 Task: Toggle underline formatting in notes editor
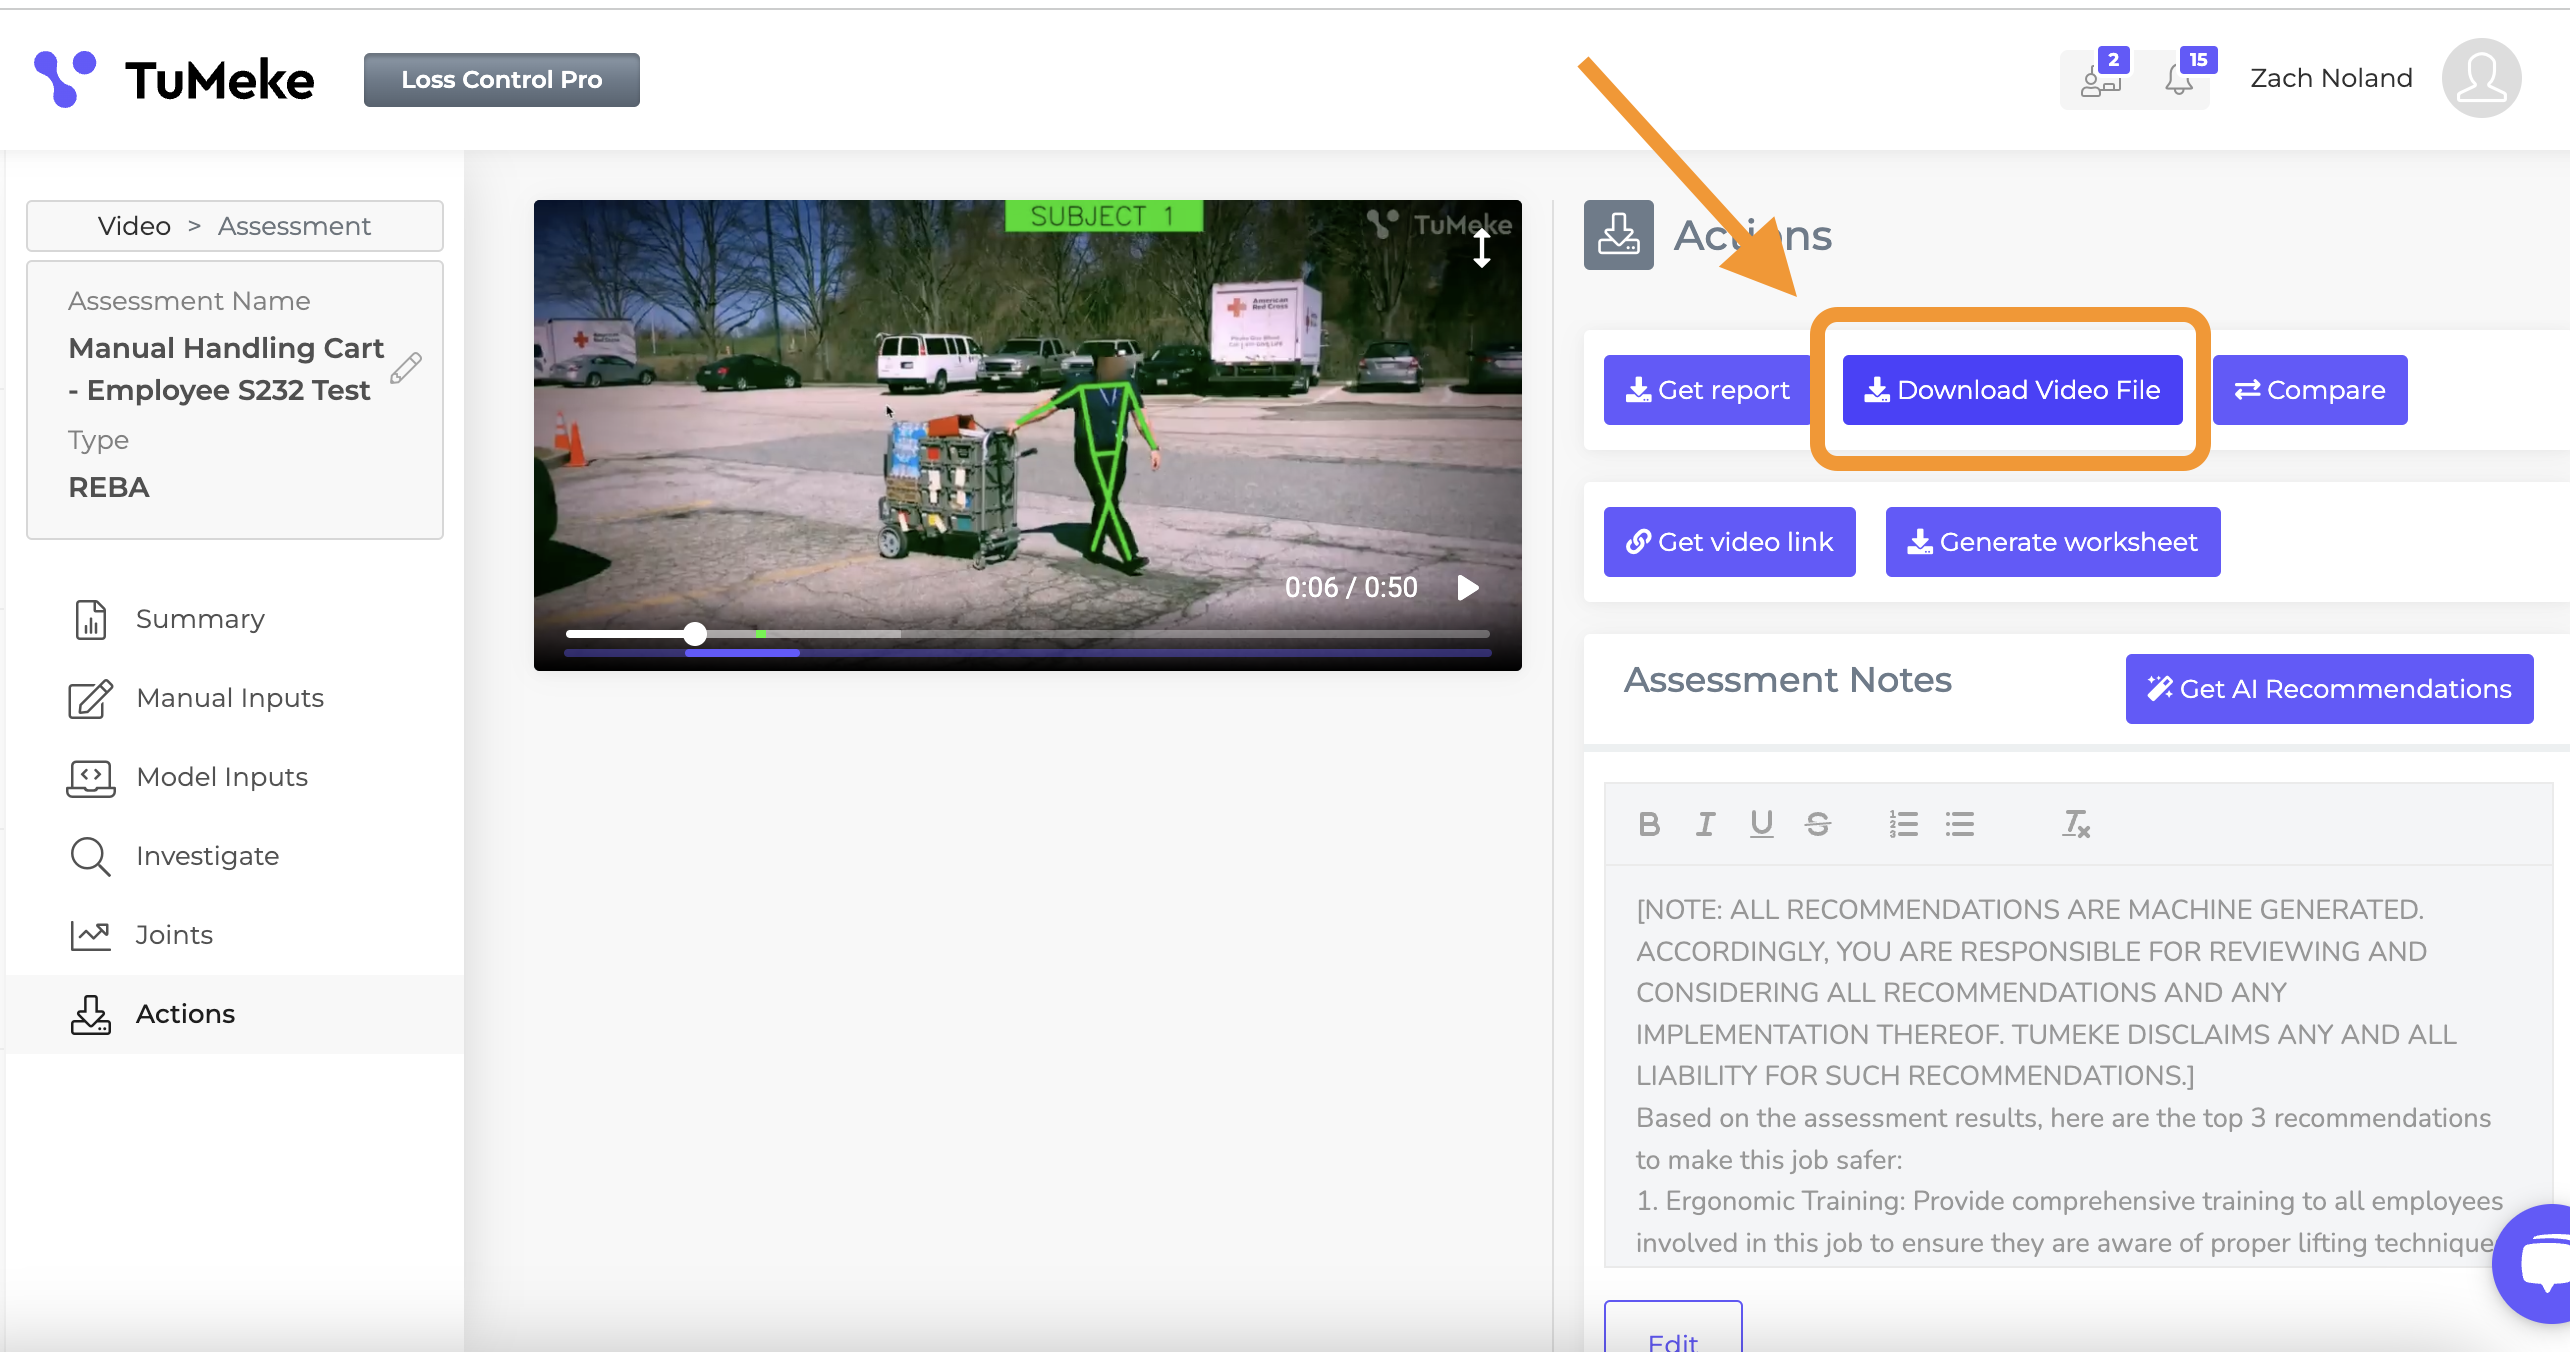(x=1762, y=824)
